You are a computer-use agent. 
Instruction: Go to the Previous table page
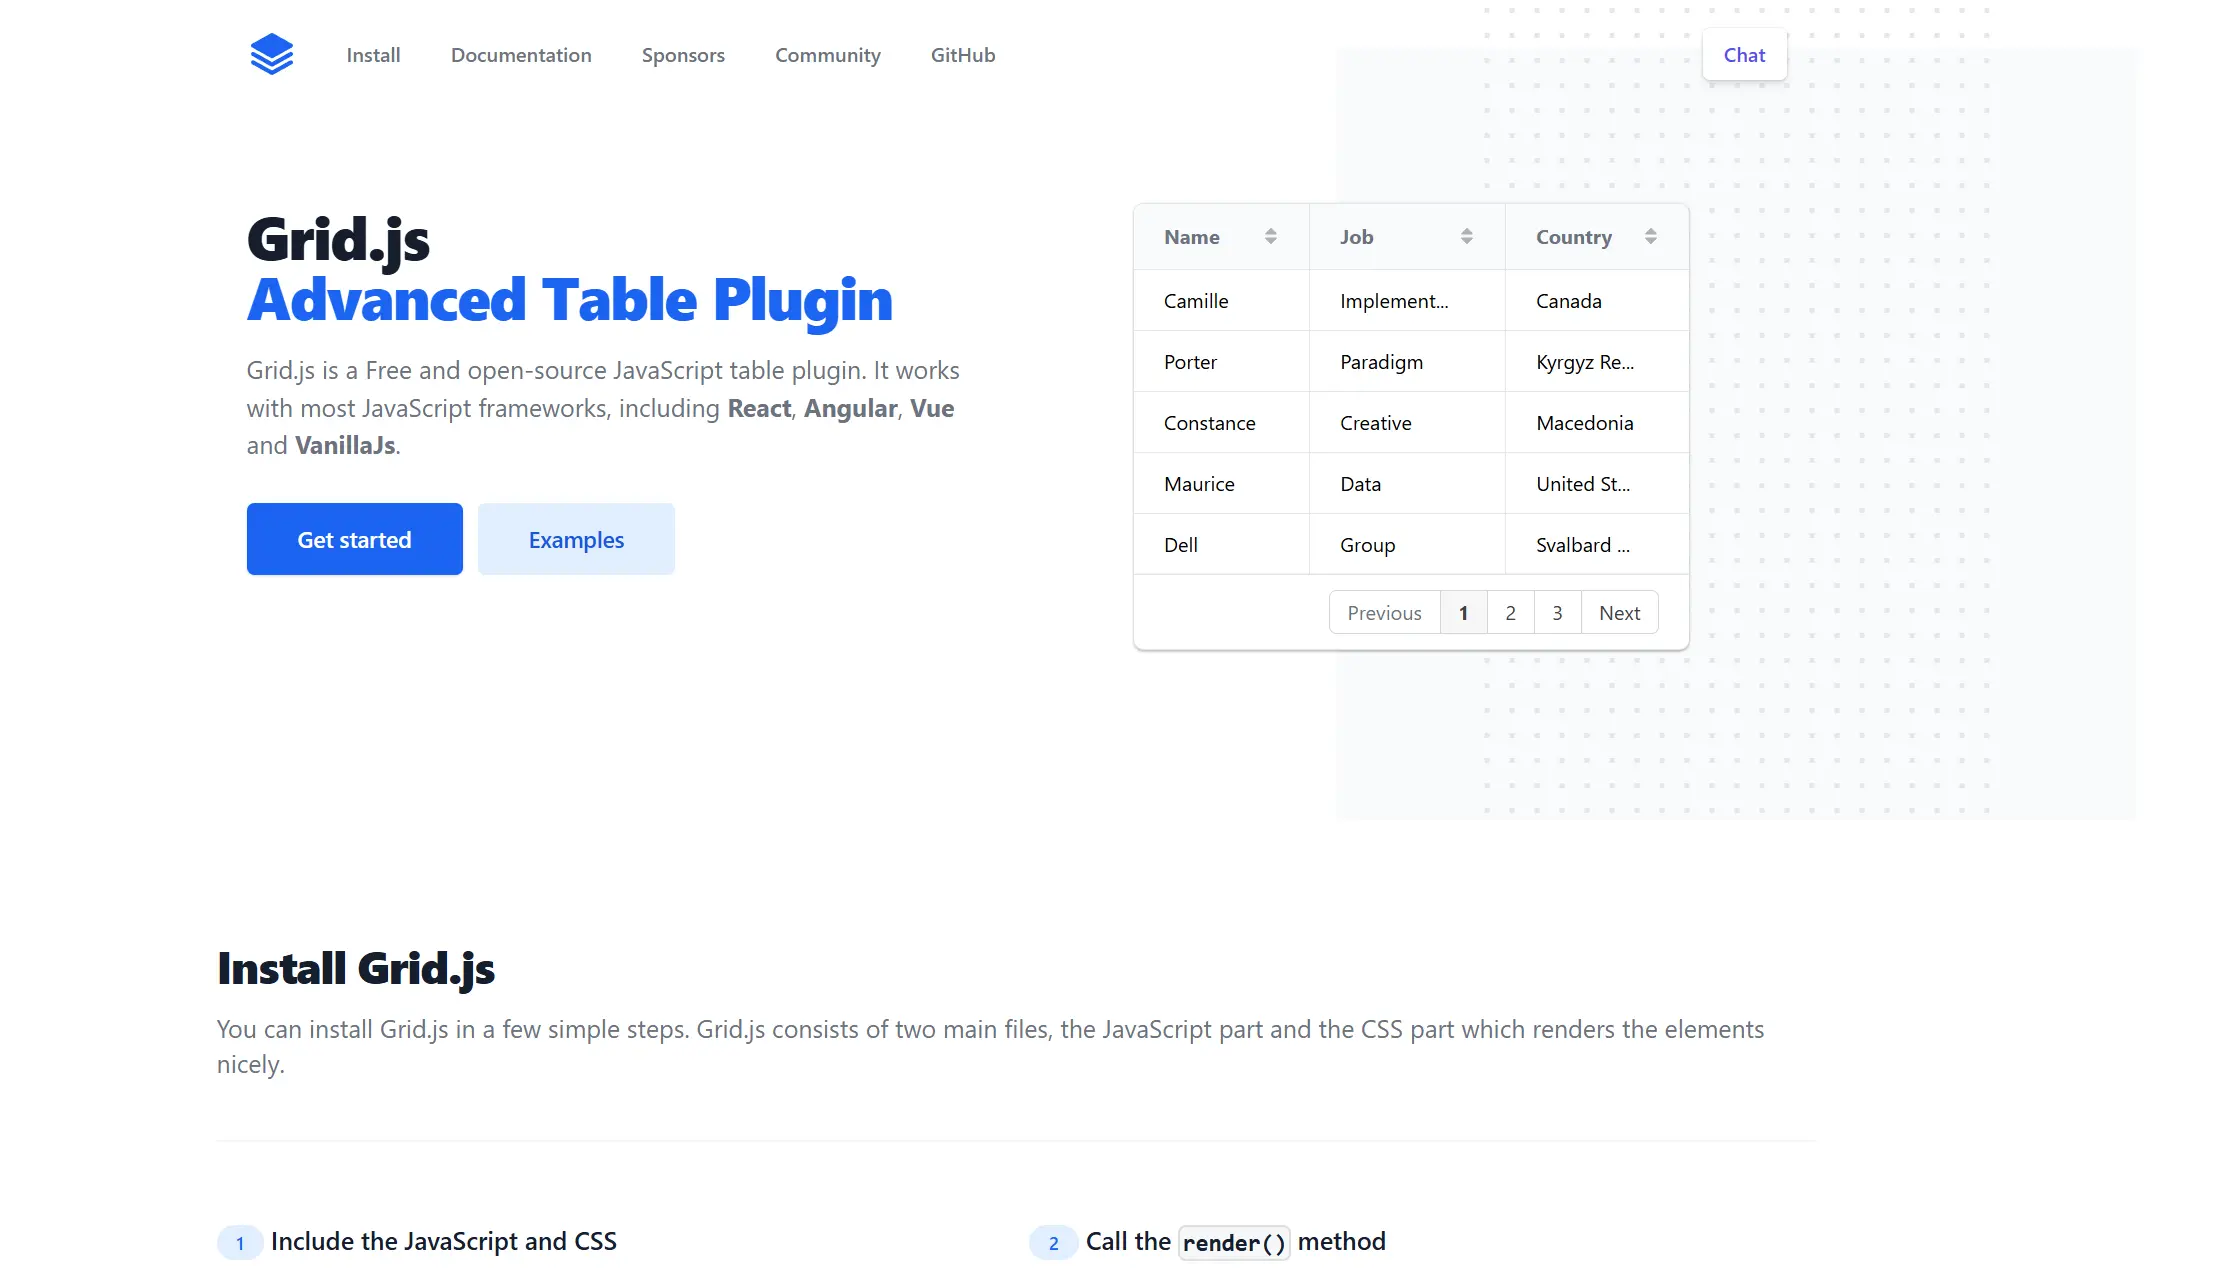[1384, 612]
